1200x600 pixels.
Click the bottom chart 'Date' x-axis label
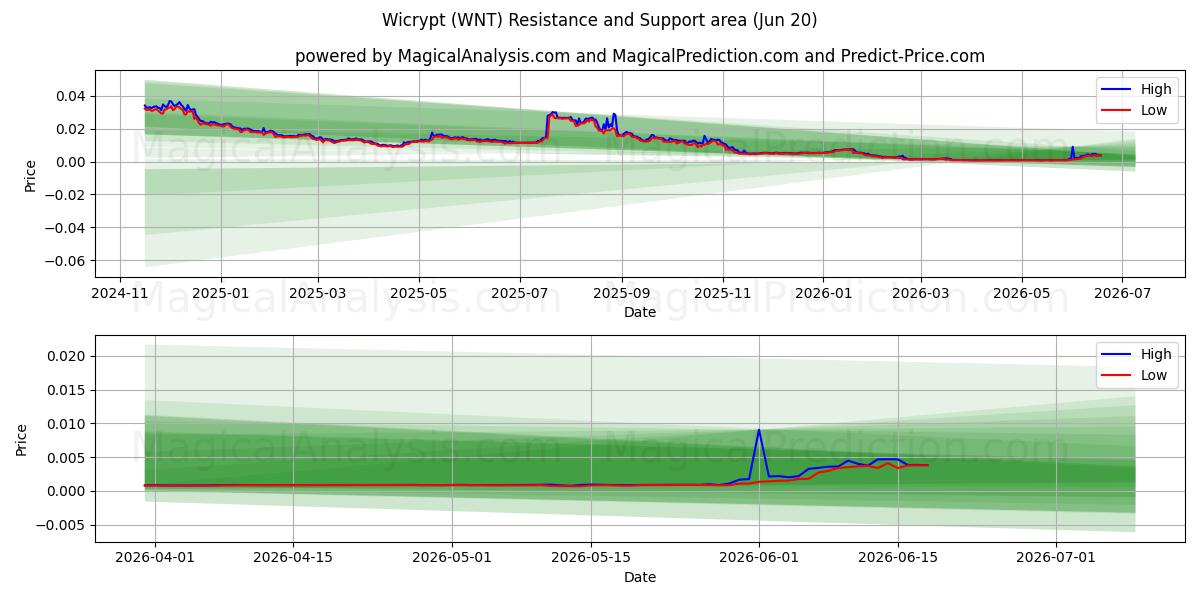(x=640, y=577)
